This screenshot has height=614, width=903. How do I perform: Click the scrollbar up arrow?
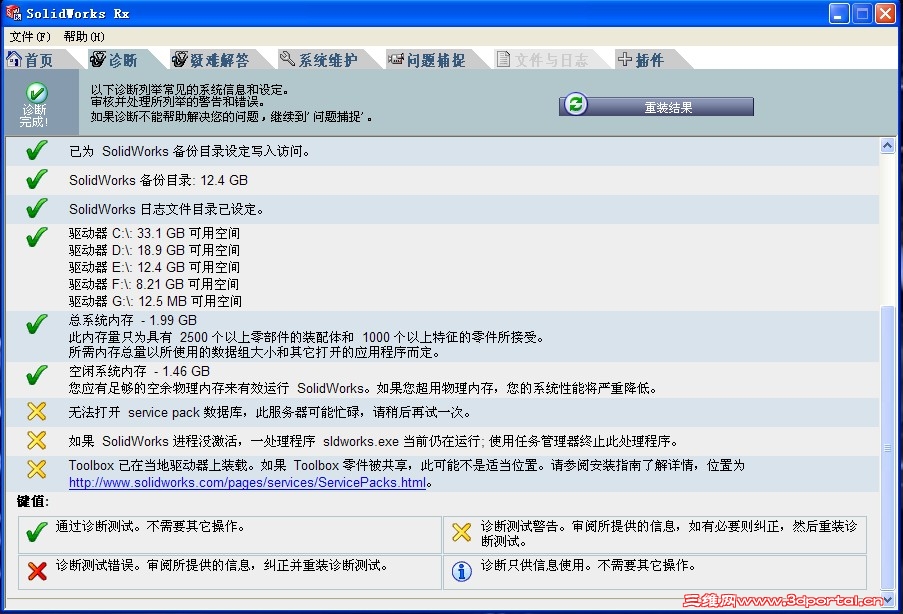point(887,146)
